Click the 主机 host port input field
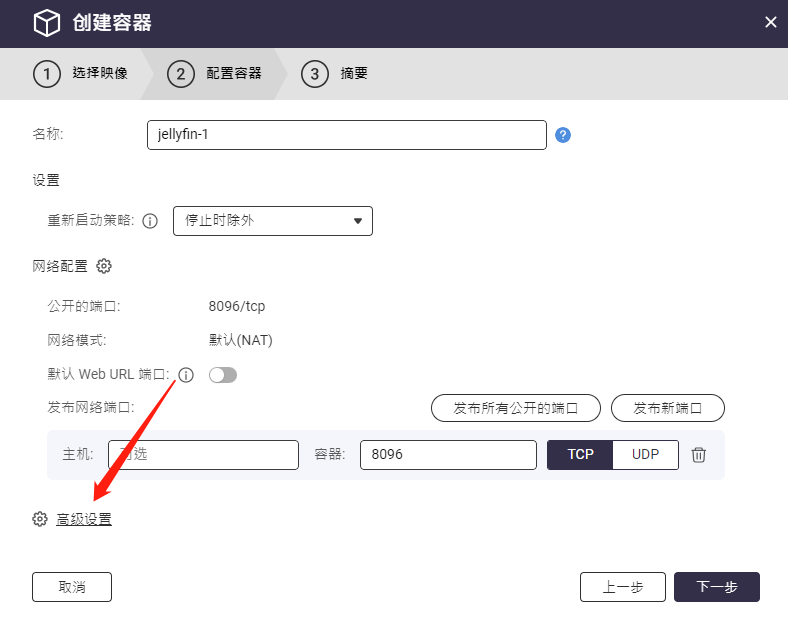The height and width of the screenshot is (618, 788). click(x=204, y=455)
